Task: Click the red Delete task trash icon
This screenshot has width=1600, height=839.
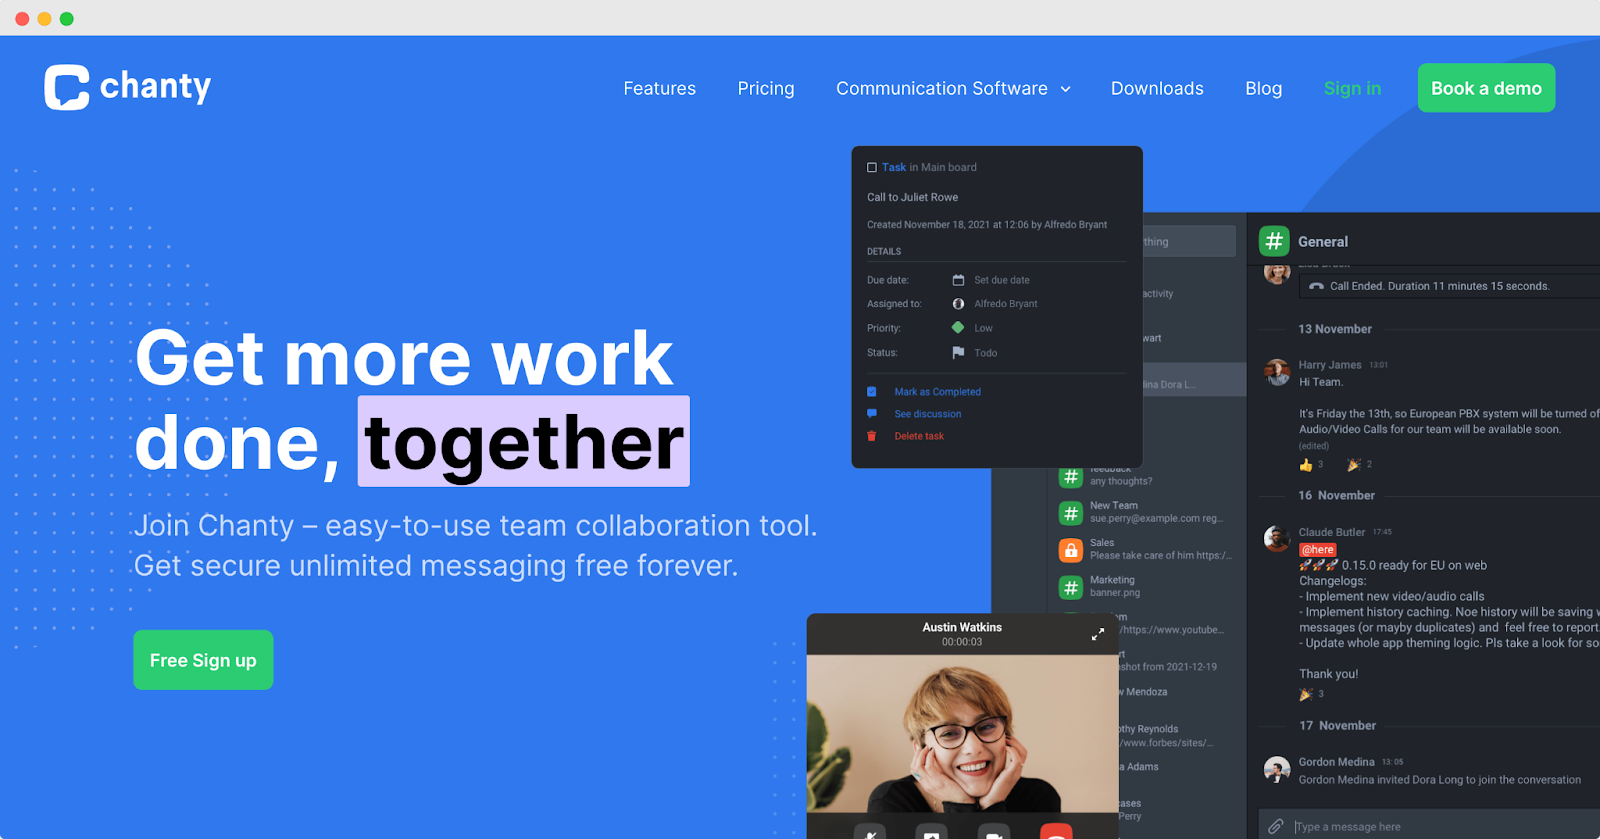Action: tap(872, 436)
